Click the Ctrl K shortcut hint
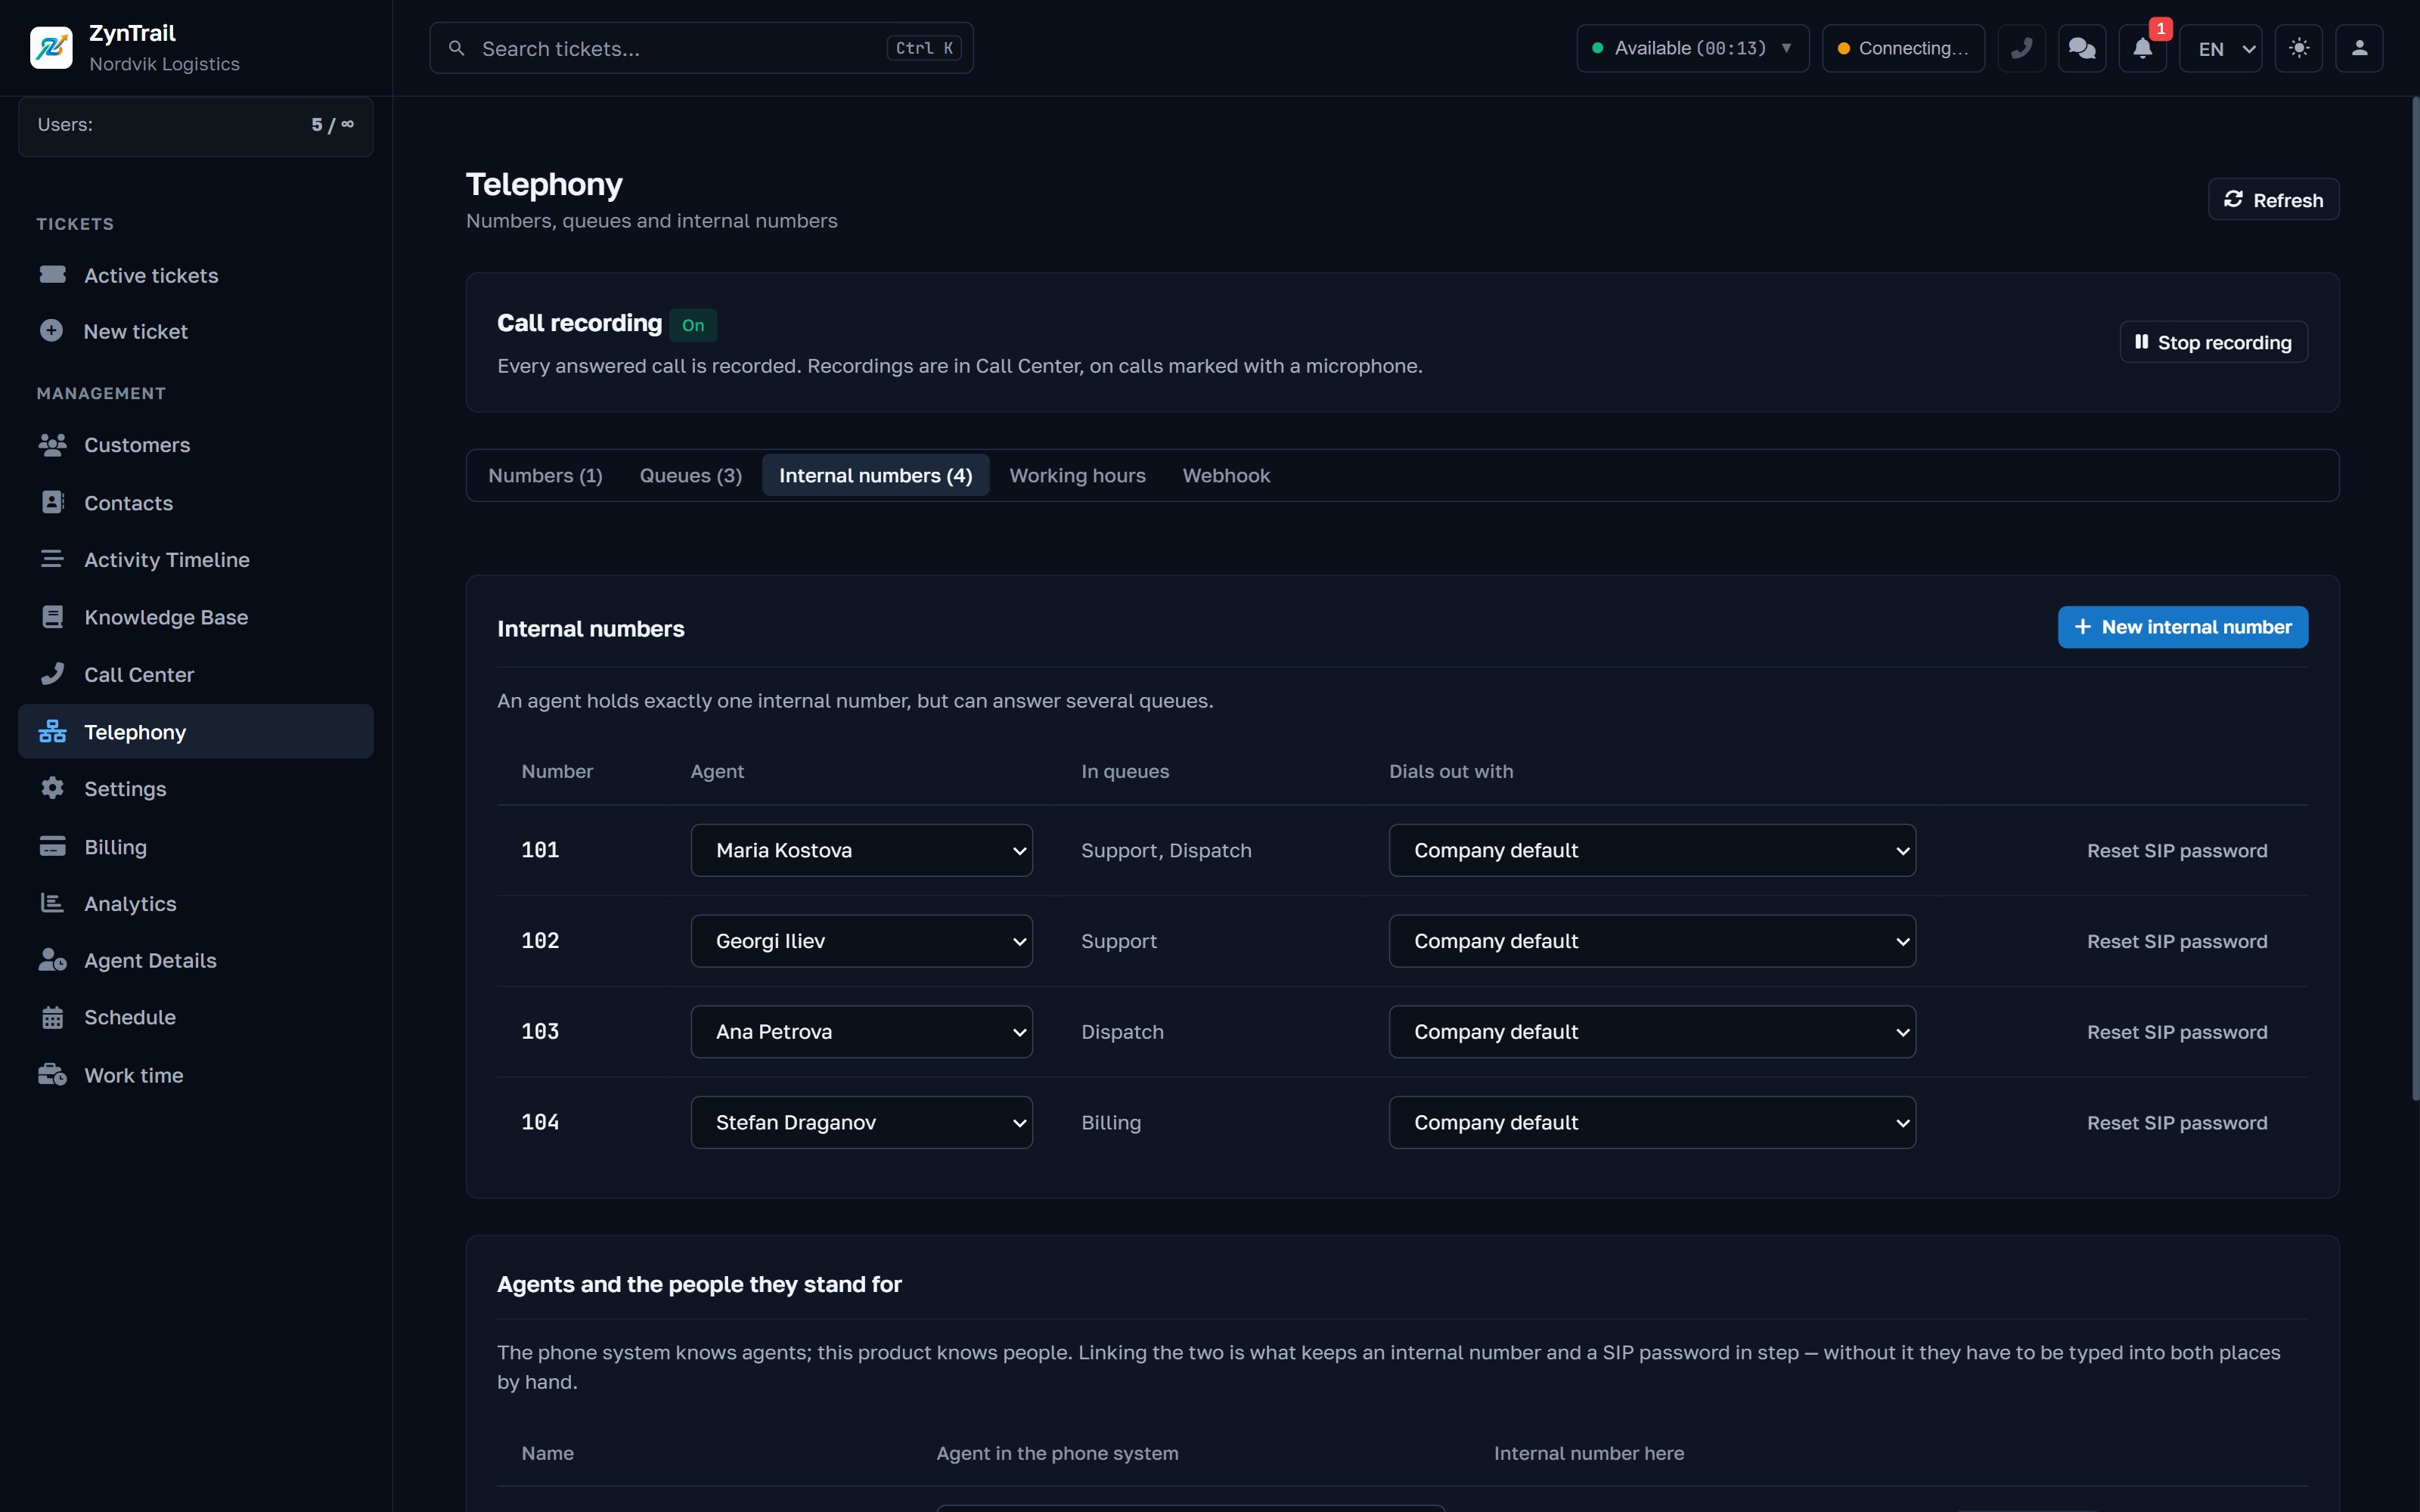Screen dimensions: 2420x1512 coord(924,48)
